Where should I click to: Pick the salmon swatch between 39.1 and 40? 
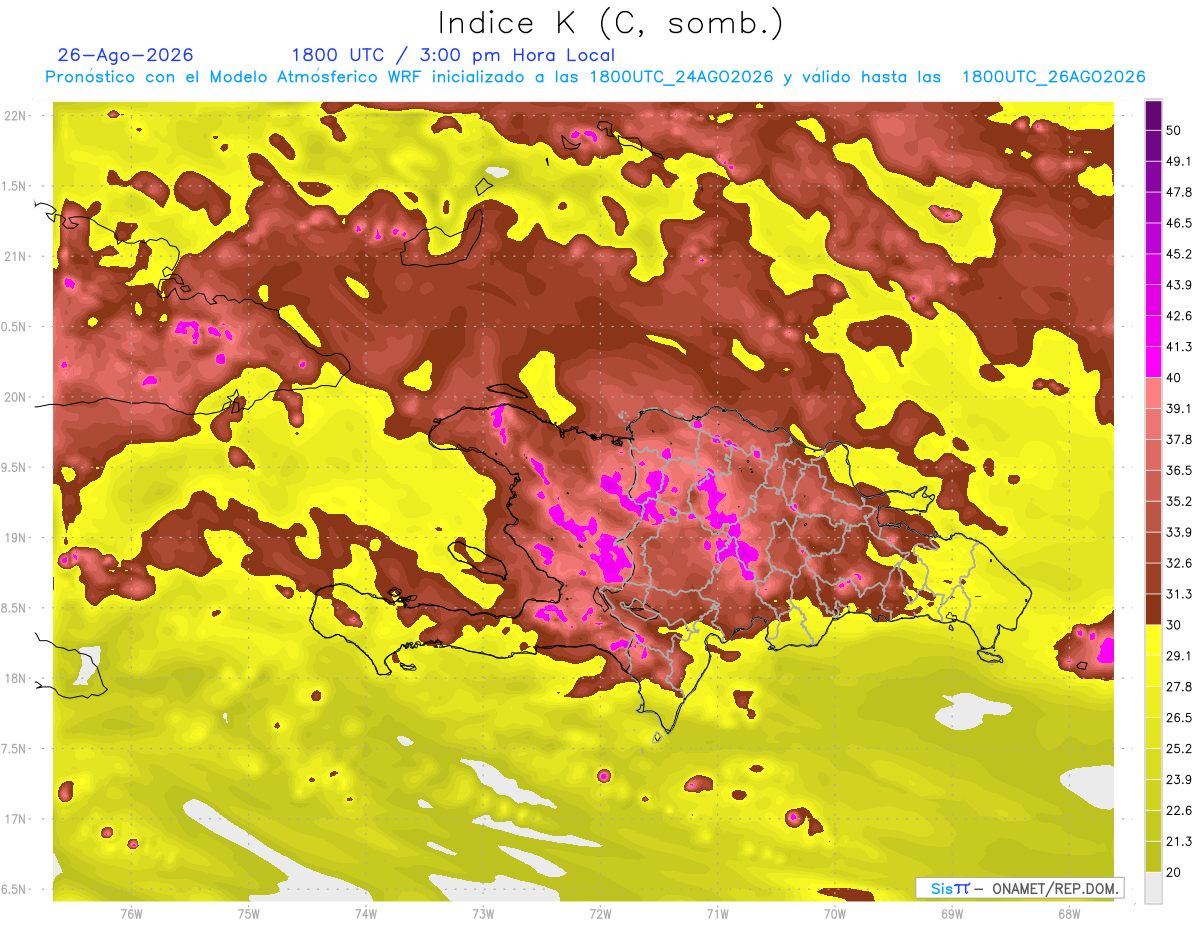click(1153, 393)
